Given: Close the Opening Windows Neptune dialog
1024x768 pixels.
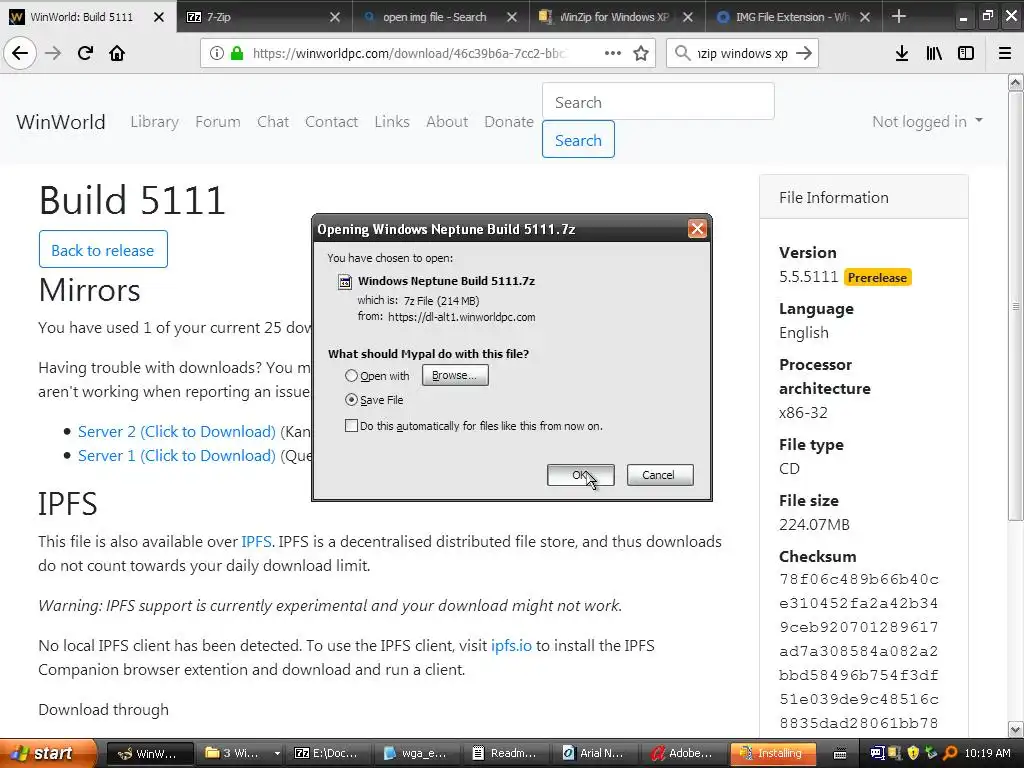Looking at the screenshot, I should click(697, 229).
